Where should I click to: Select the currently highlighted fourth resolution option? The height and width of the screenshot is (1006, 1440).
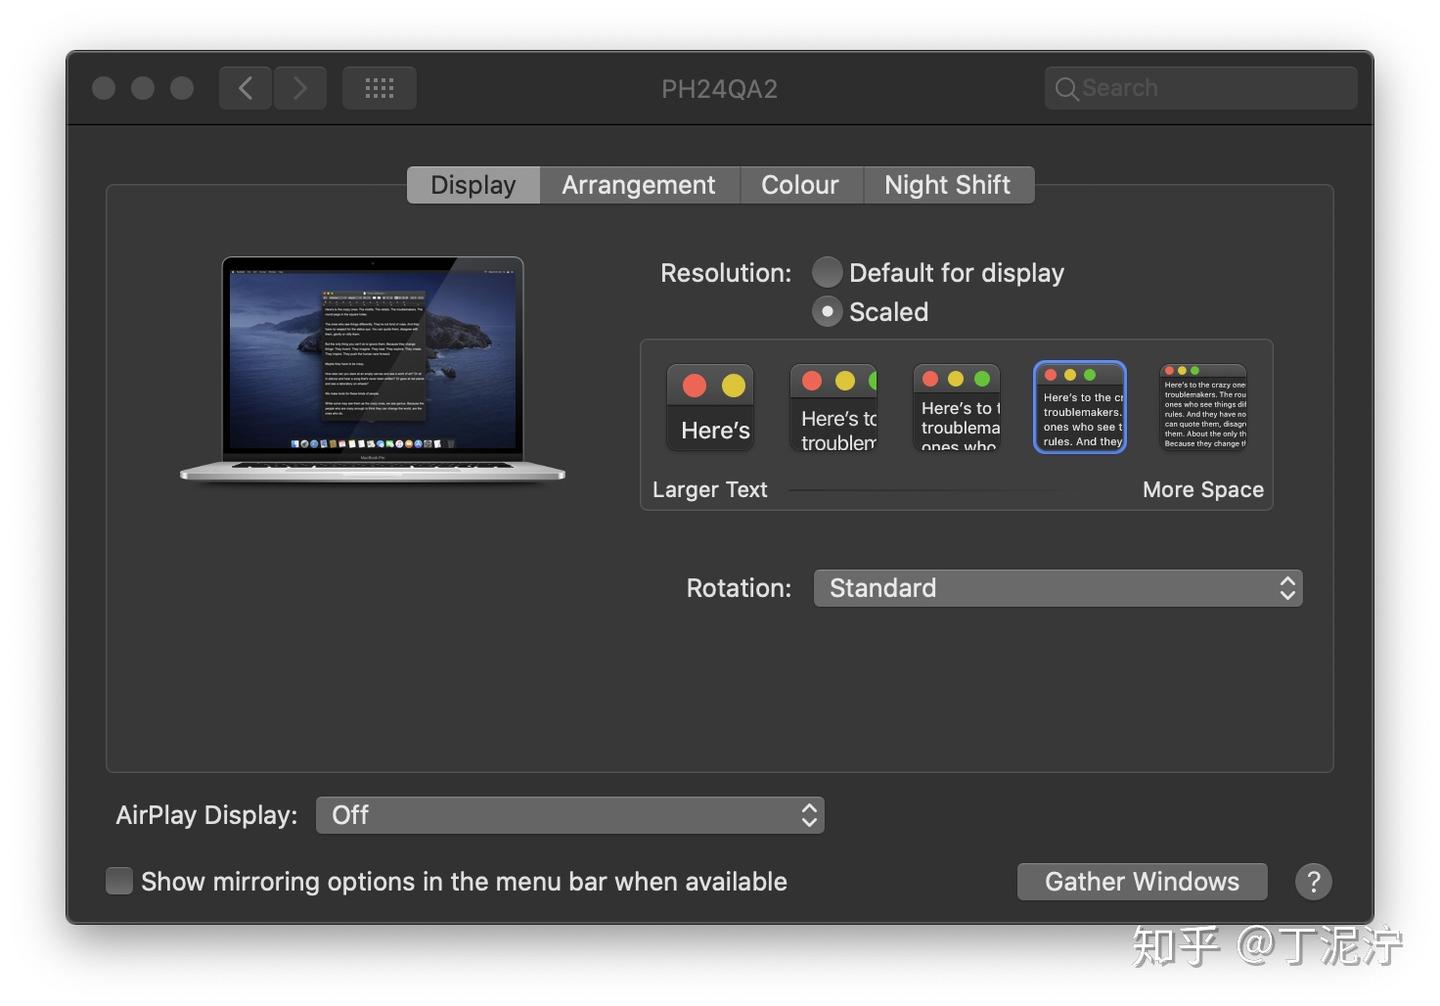(x=1080, y=407)
